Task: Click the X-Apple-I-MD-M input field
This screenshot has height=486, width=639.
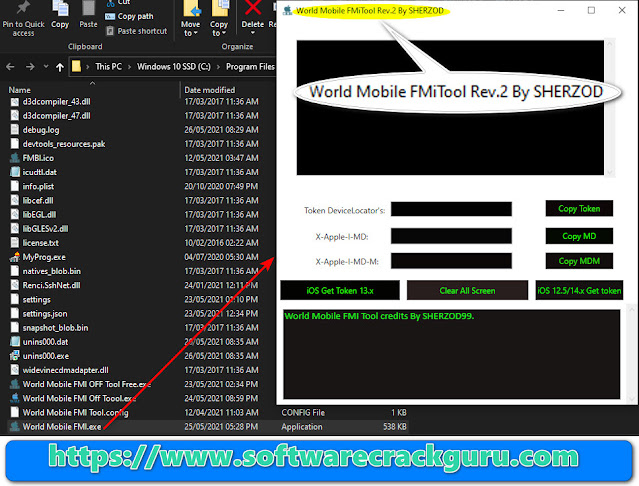Action: tap(451, 261)
